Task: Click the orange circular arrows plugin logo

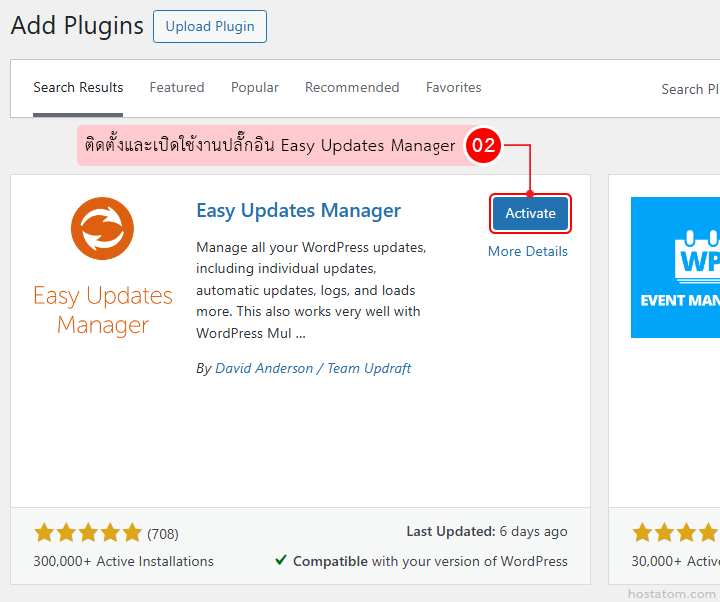Action: 102,229
